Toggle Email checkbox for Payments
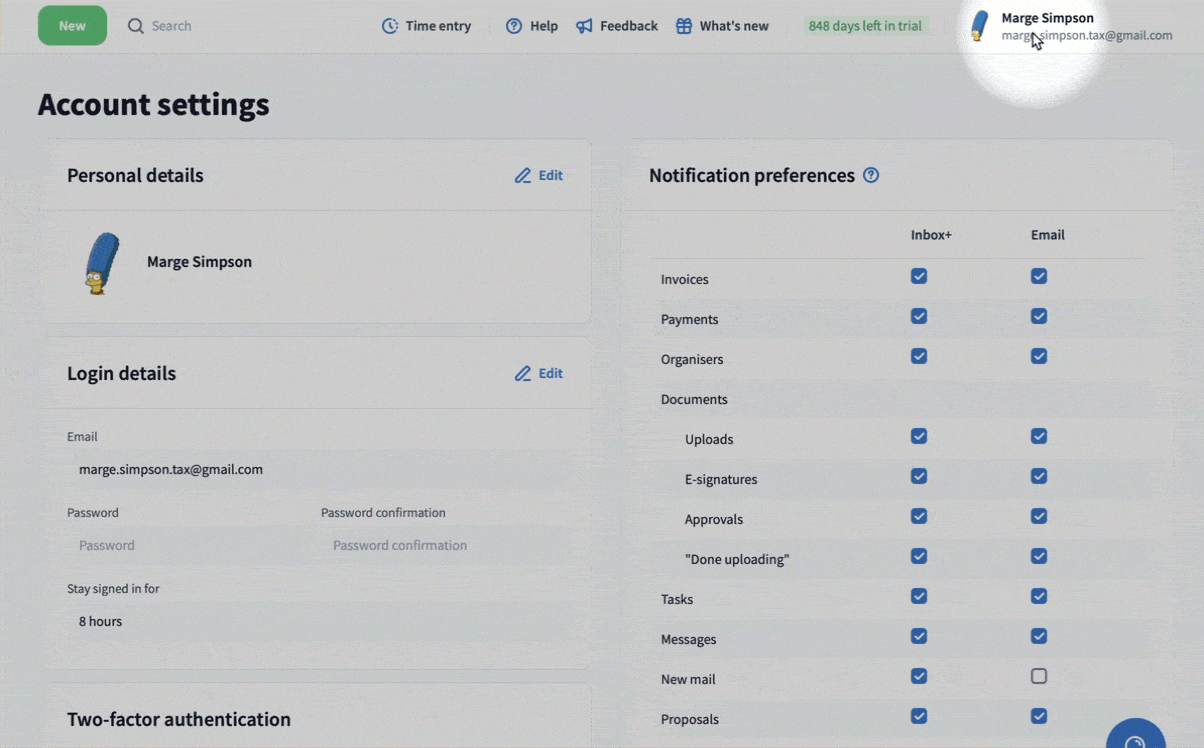1204x748 pixels. pos(1039,317)
